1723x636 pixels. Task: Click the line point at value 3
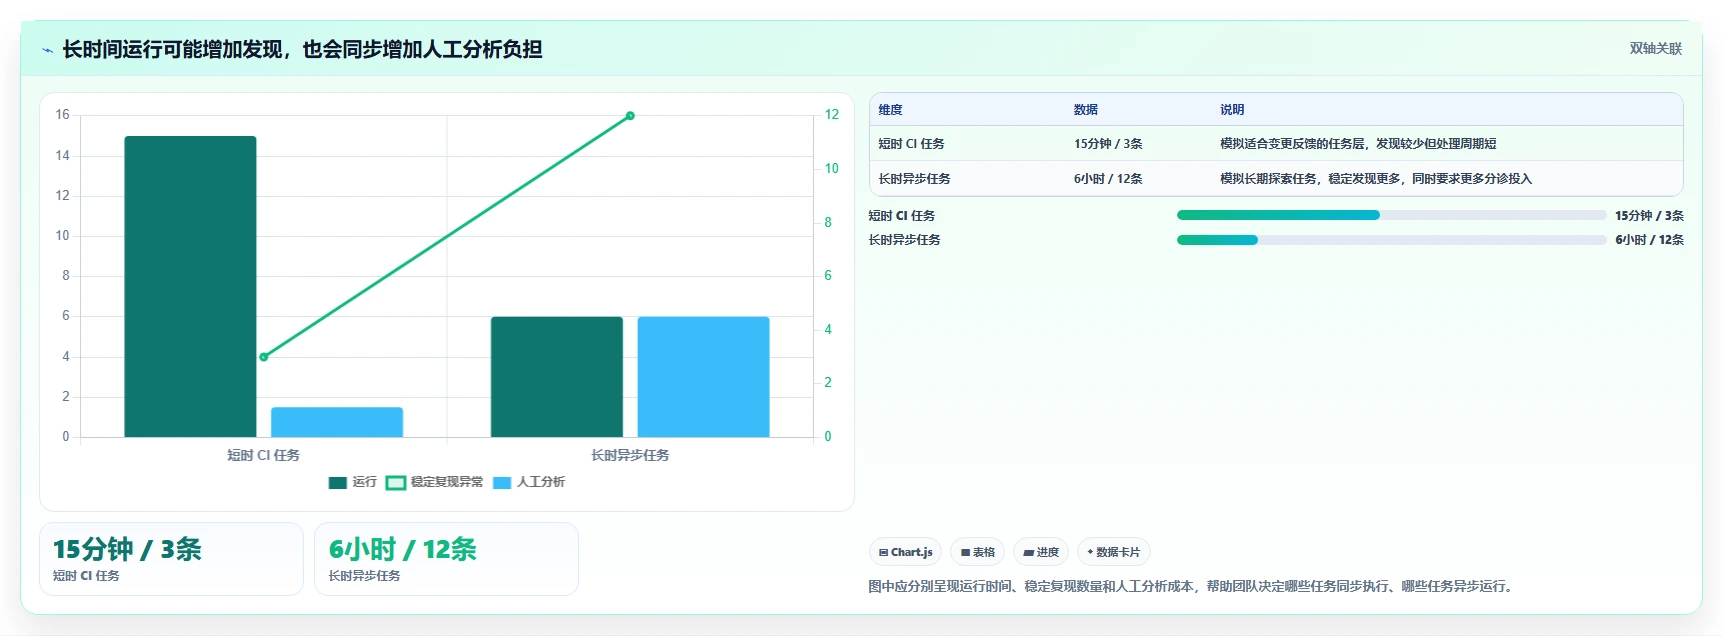coord(264,357)
